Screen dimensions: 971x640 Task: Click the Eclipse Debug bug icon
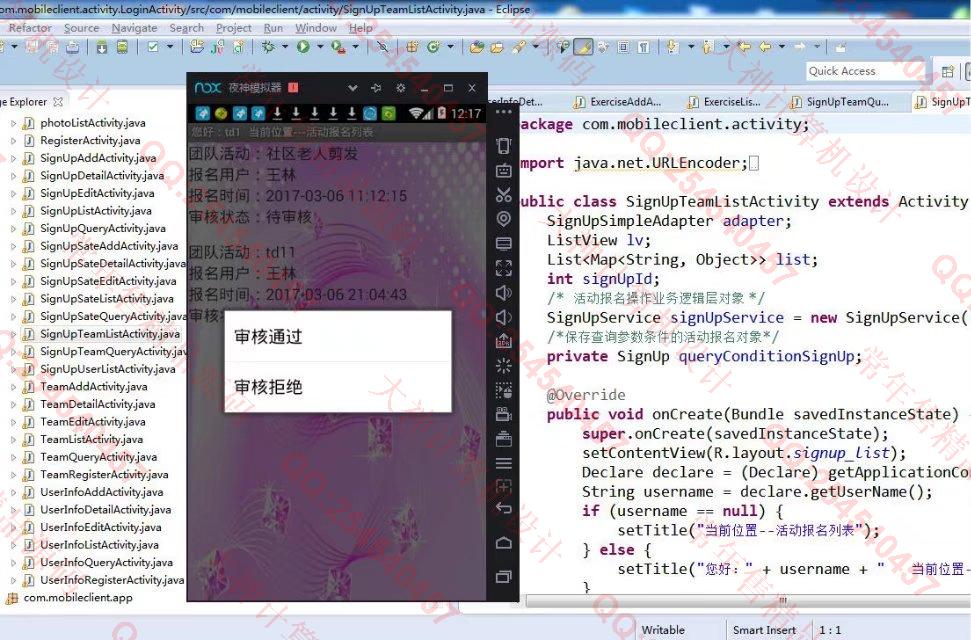[270, 47]
